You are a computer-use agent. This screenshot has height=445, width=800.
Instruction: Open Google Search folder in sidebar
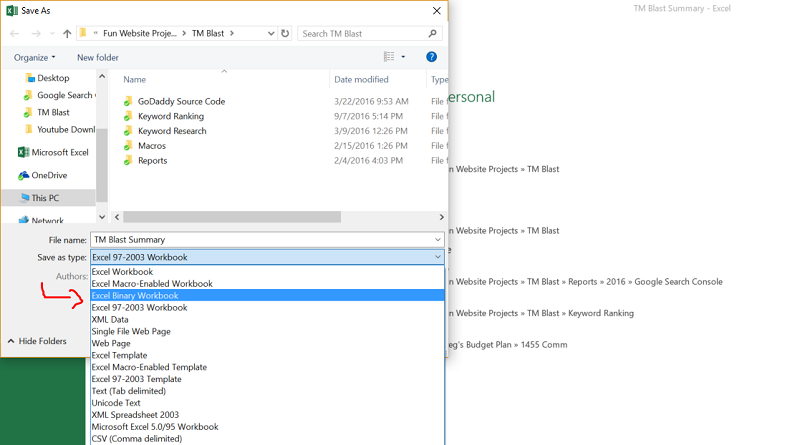click(x=59, y=95)
